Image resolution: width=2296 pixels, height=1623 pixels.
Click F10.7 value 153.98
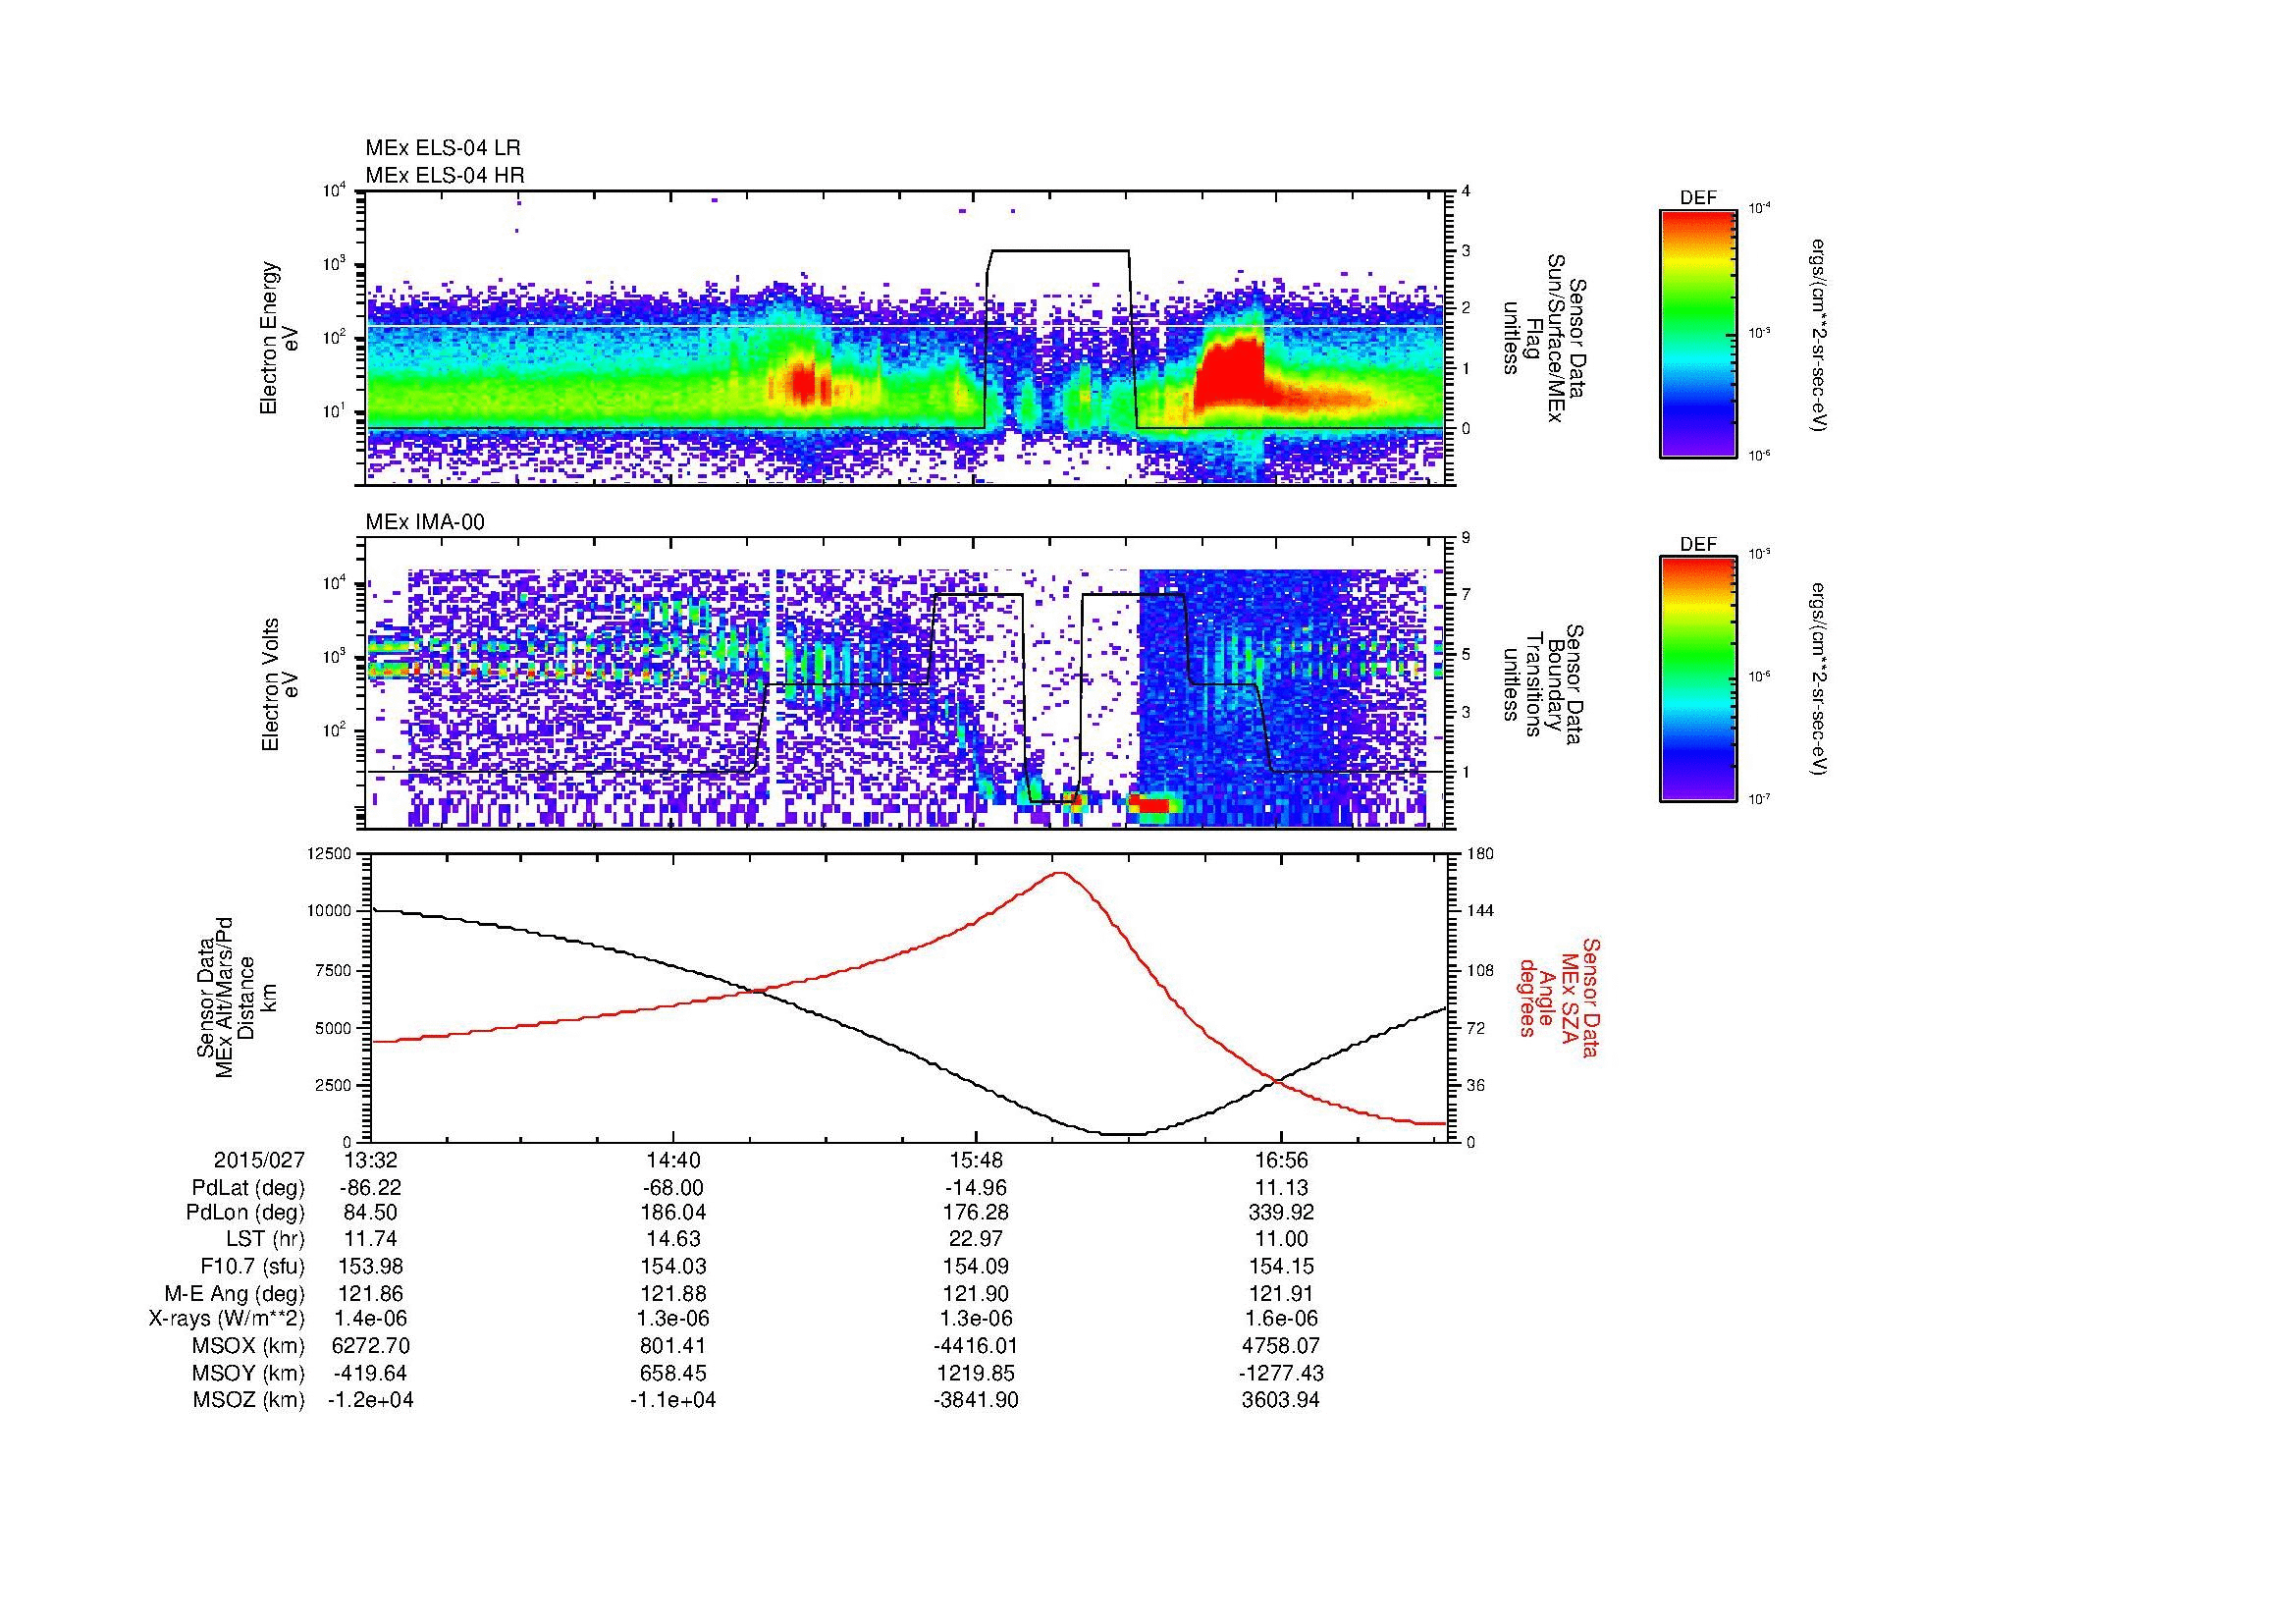(370, 1266)
